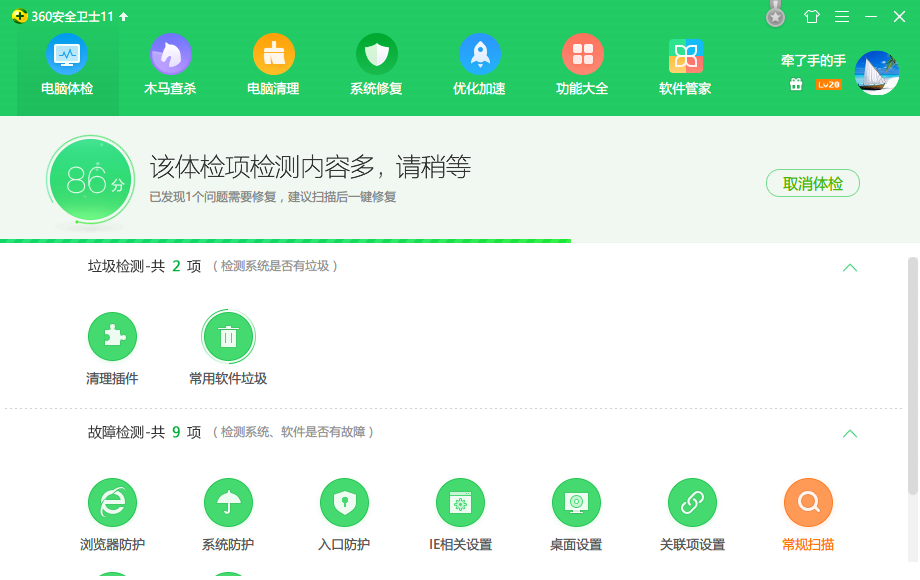Viewport: 920px width, 580px height.
Task: Click the 系统防护 umbrella icon
Action: pos(228,502)
